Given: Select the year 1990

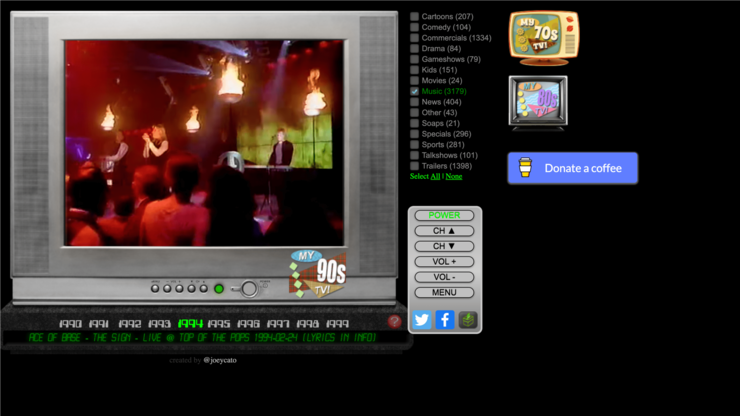Looking at the screenshot, I should pos(70,324).
